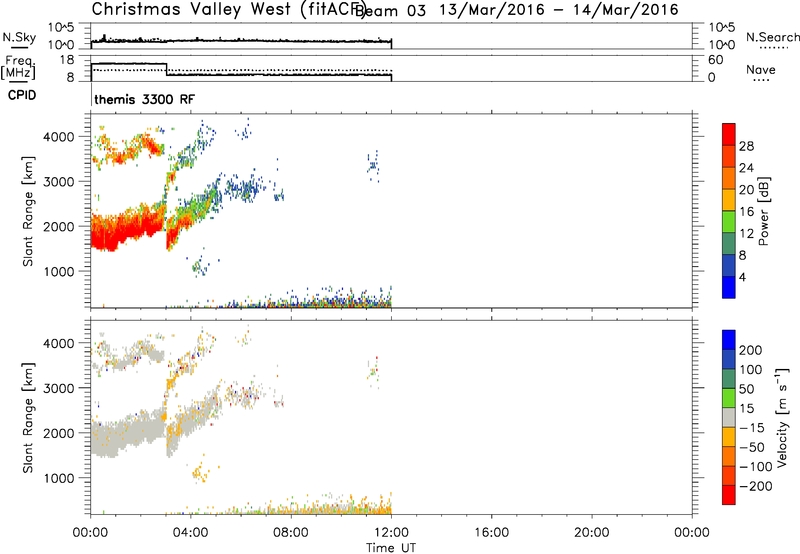Click the 3000 tick label on the velocity panel
The width and height of the screenshot is (800, 554).
(x=59, y=388)
